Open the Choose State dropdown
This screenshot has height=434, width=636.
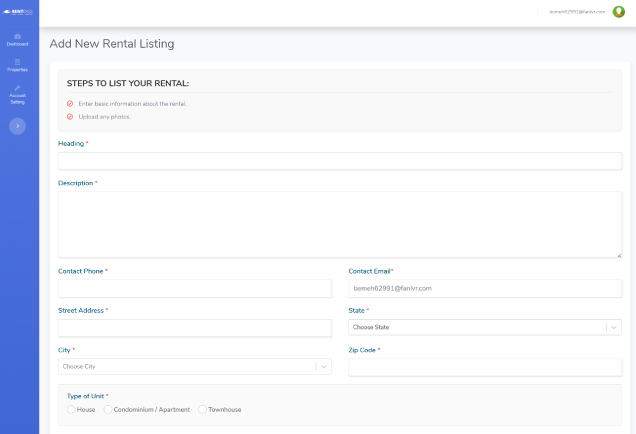coord(476,327)
